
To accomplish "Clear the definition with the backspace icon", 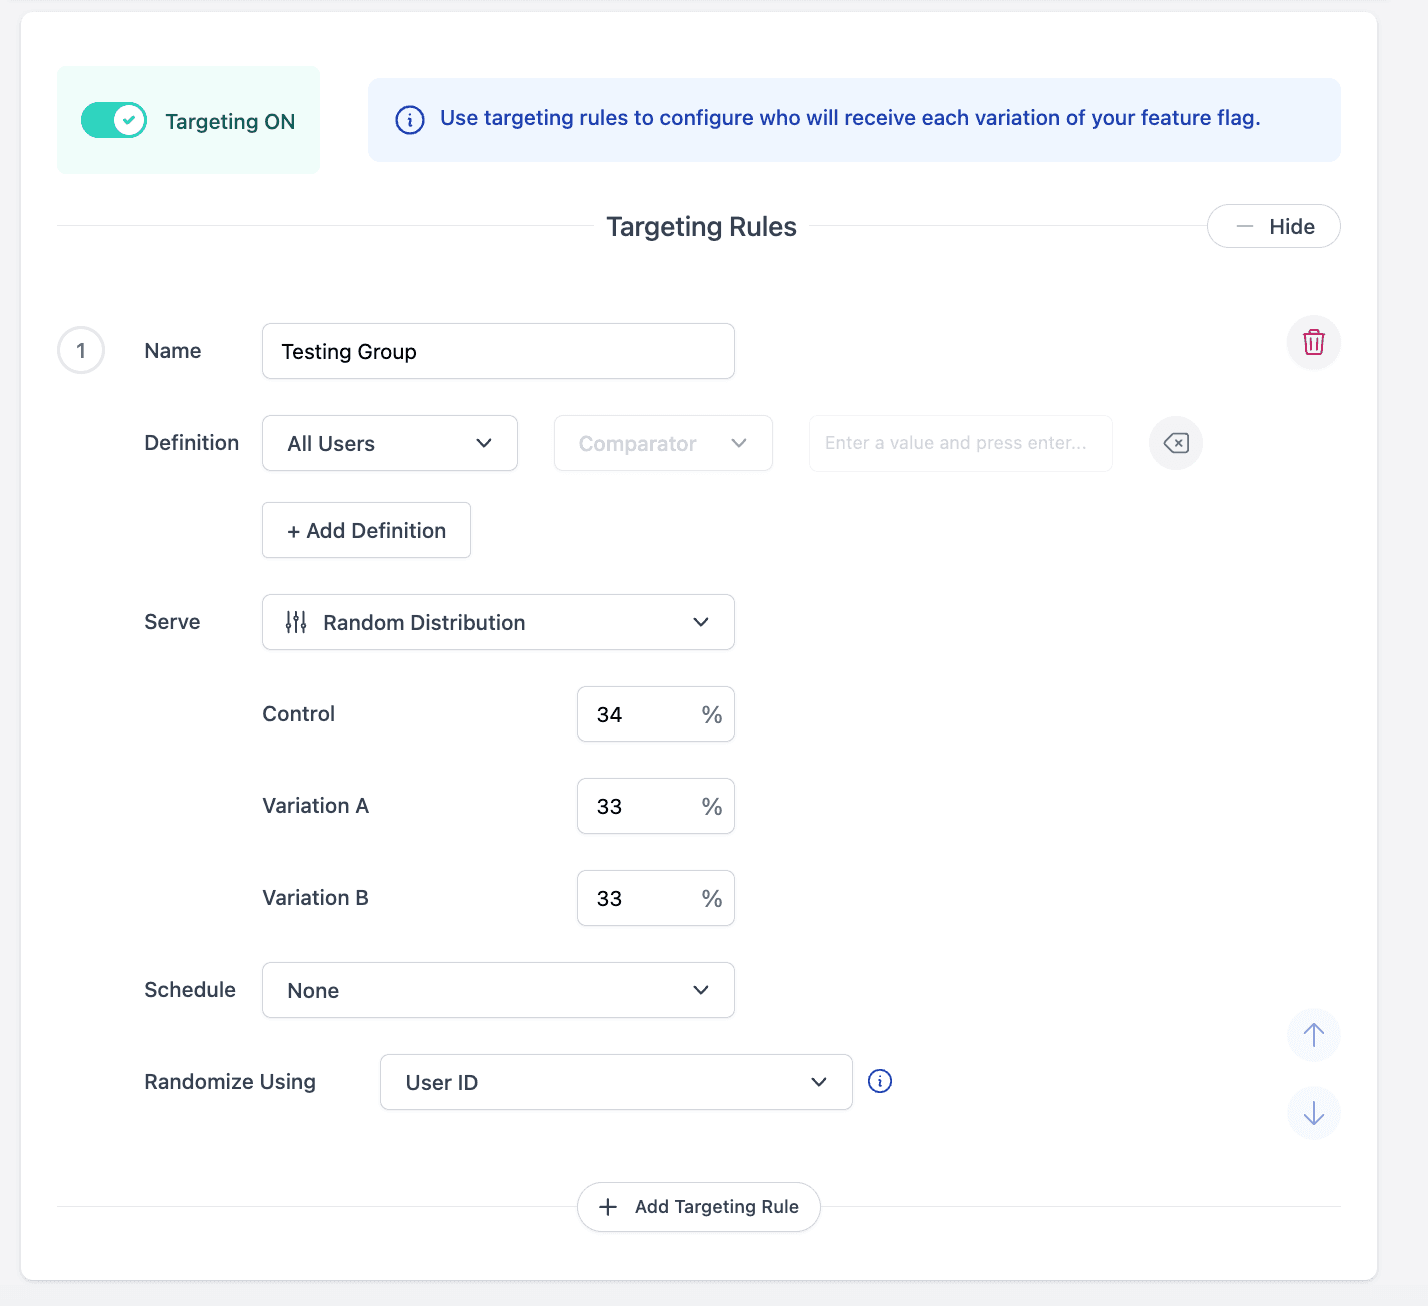I will pyautogui.click(x=1176, y=443).
